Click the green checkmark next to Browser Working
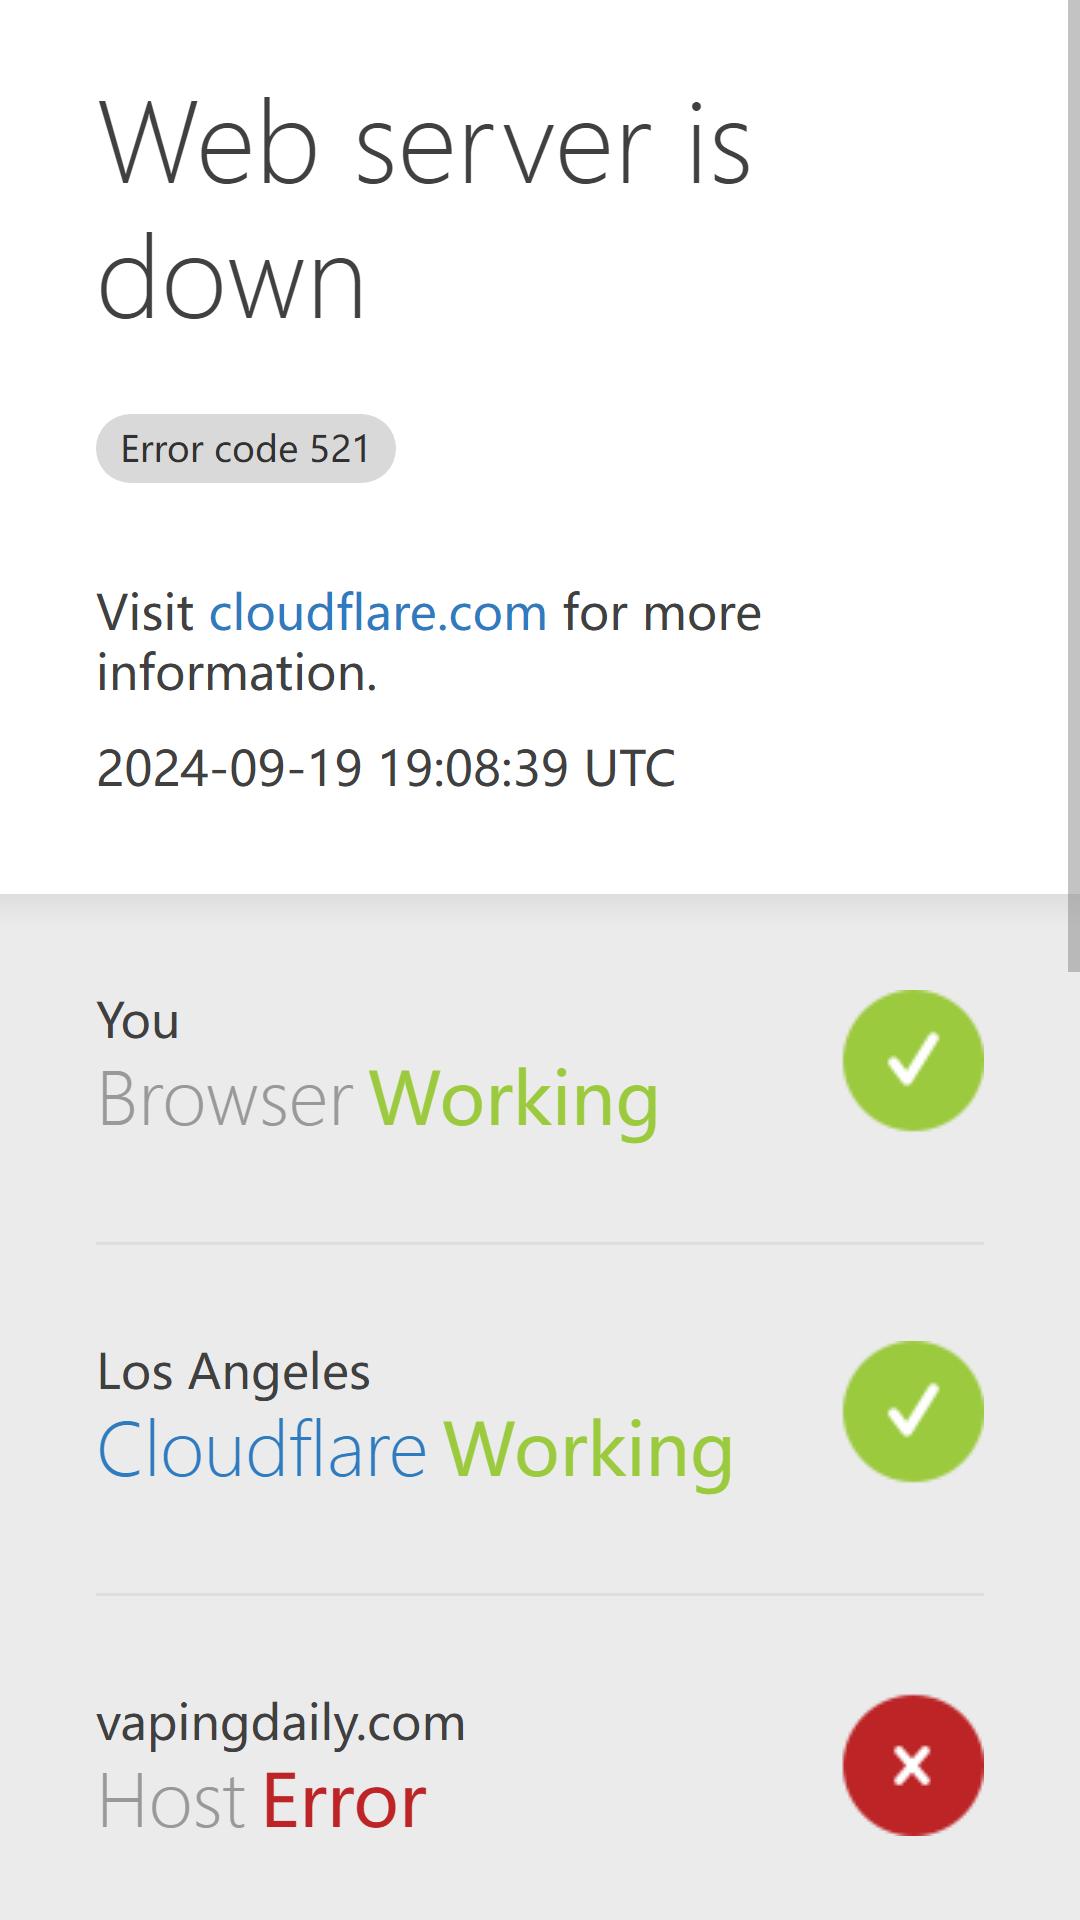 [913, 1060]
